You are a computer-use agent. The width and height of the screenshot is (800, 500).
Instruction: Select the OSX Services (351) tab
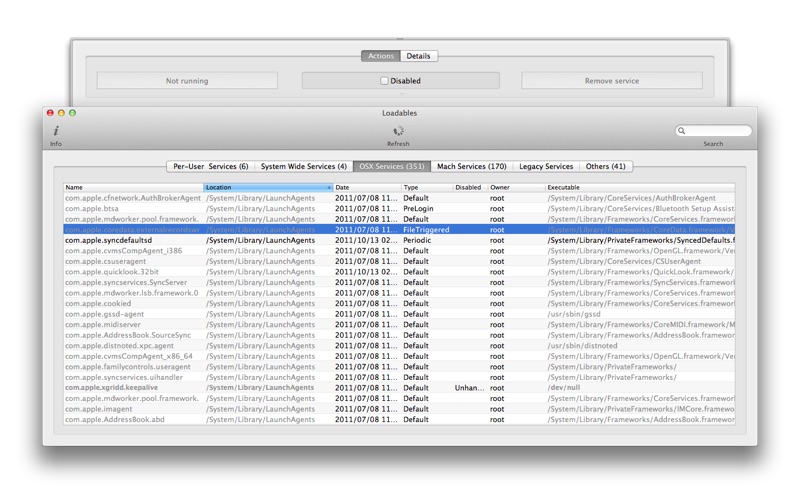click(392, 166)
